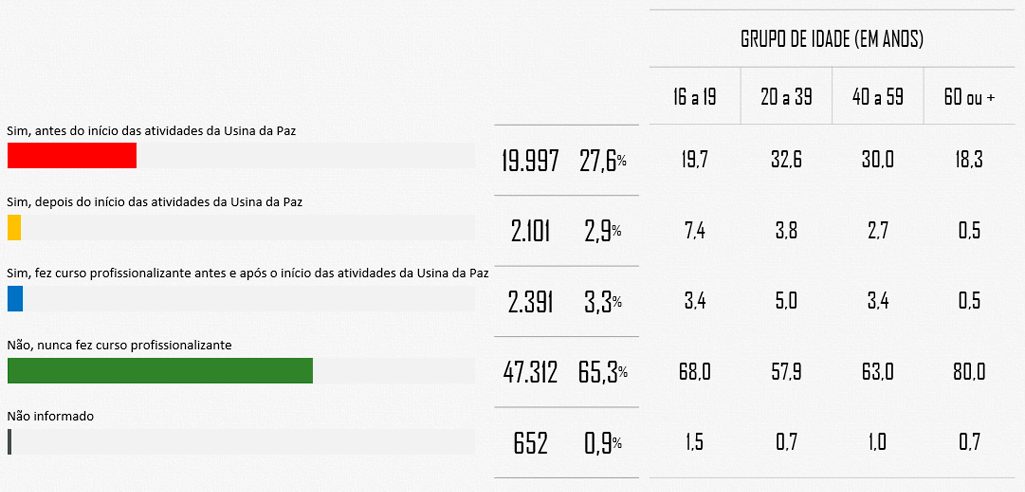Choose the '40 a 59' age column header

[877, 97]
